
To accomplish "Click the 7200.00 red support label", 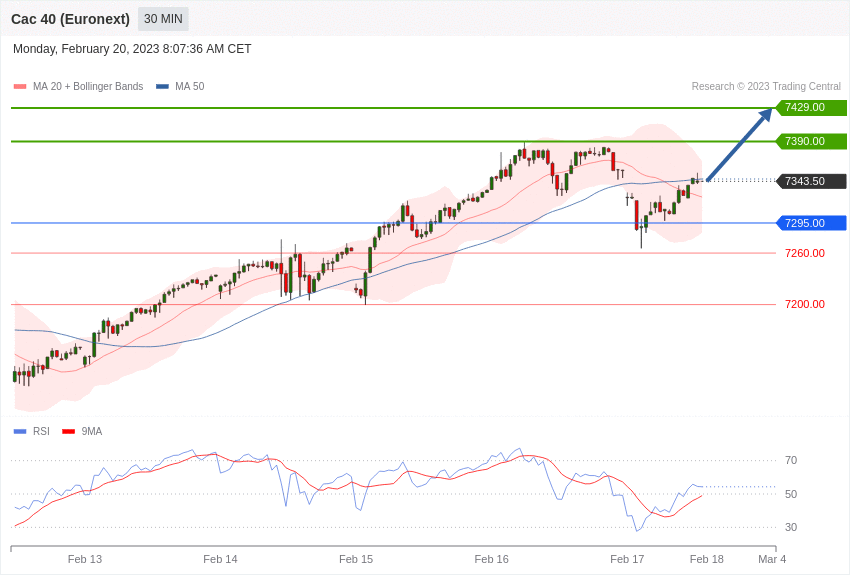I will point(804,304).
